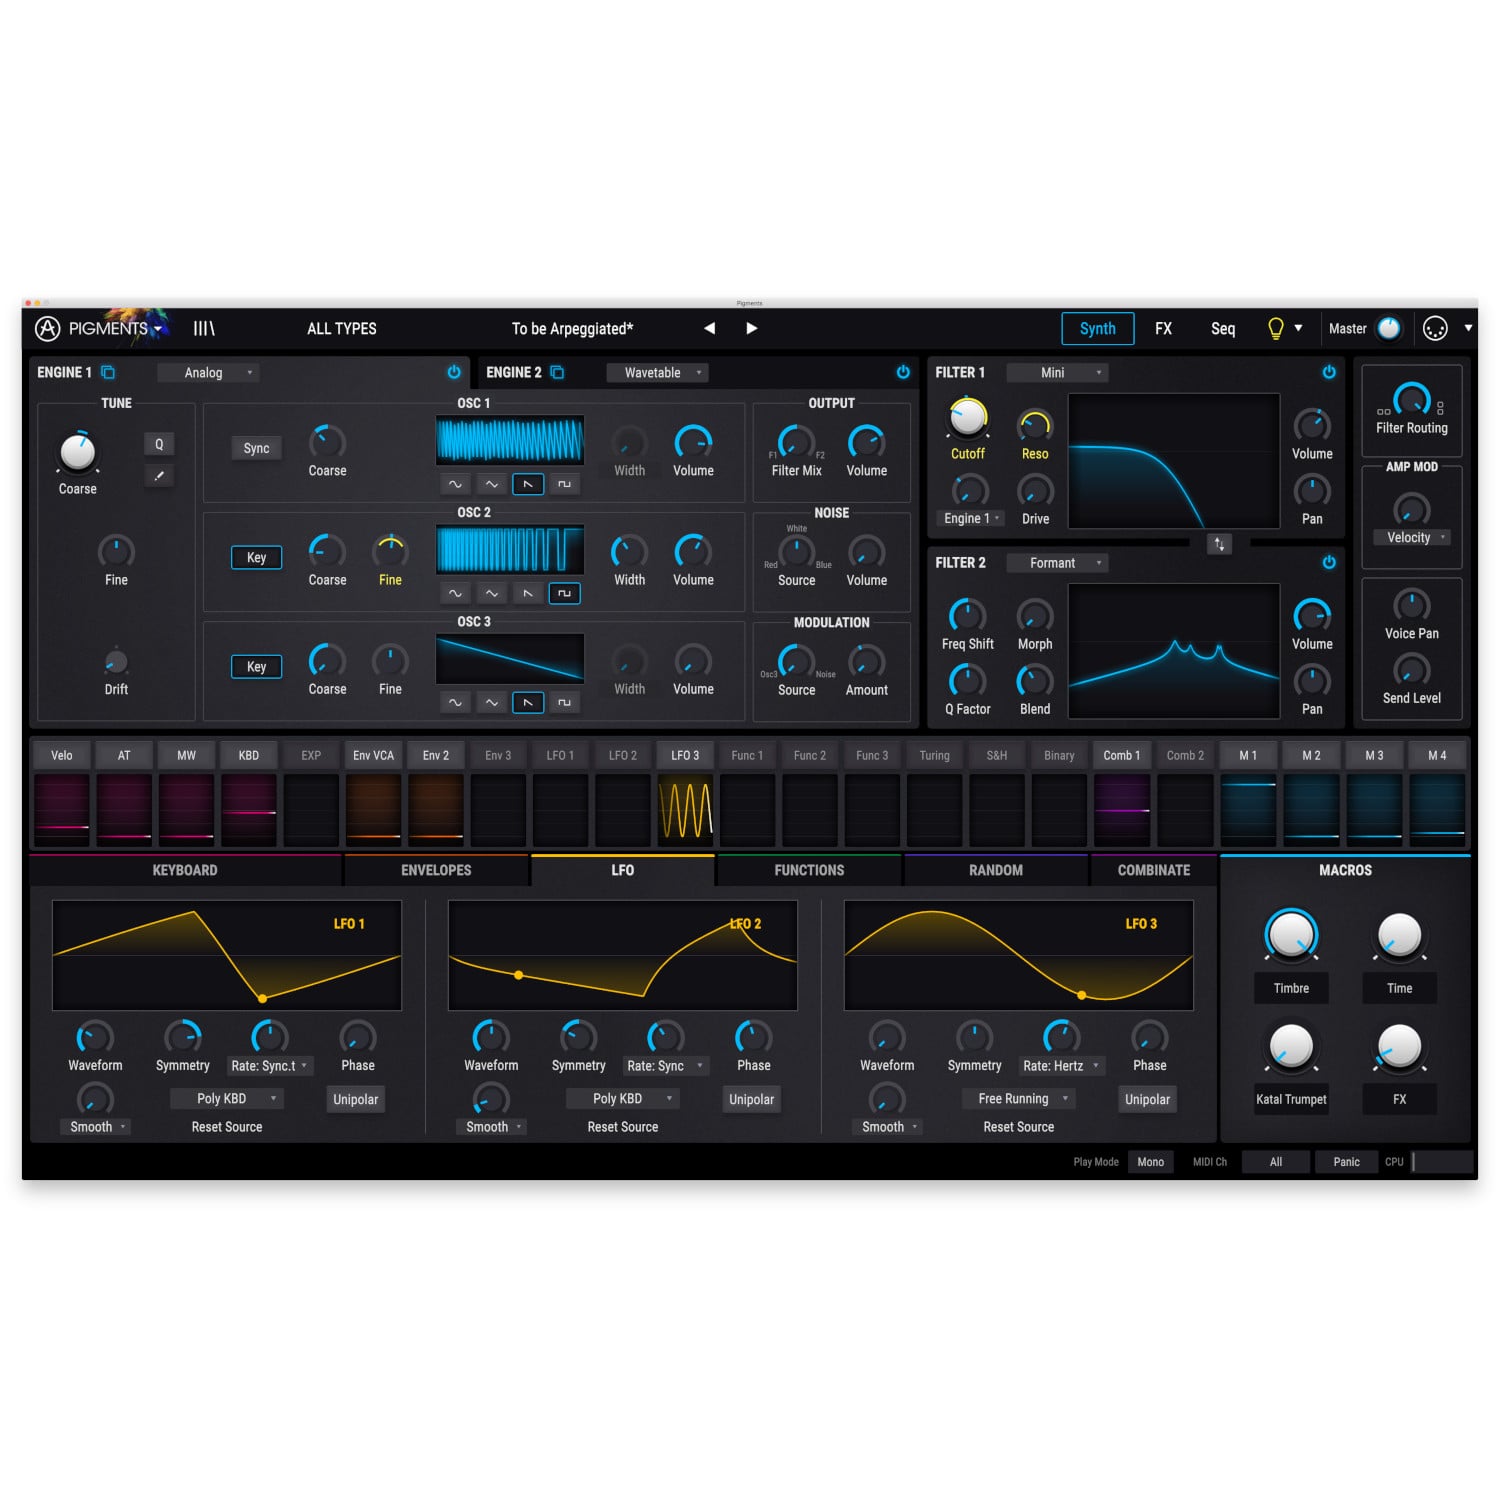
Task: Select the Env VCA modulation source
Action: point(373,755)
